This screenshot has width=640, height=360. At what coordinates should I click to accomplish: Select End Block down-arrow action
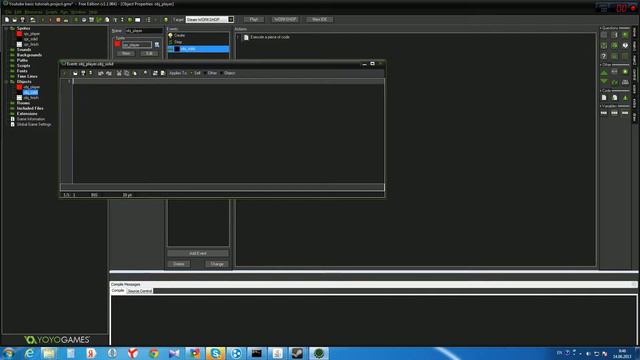click(x=604, y=82)
